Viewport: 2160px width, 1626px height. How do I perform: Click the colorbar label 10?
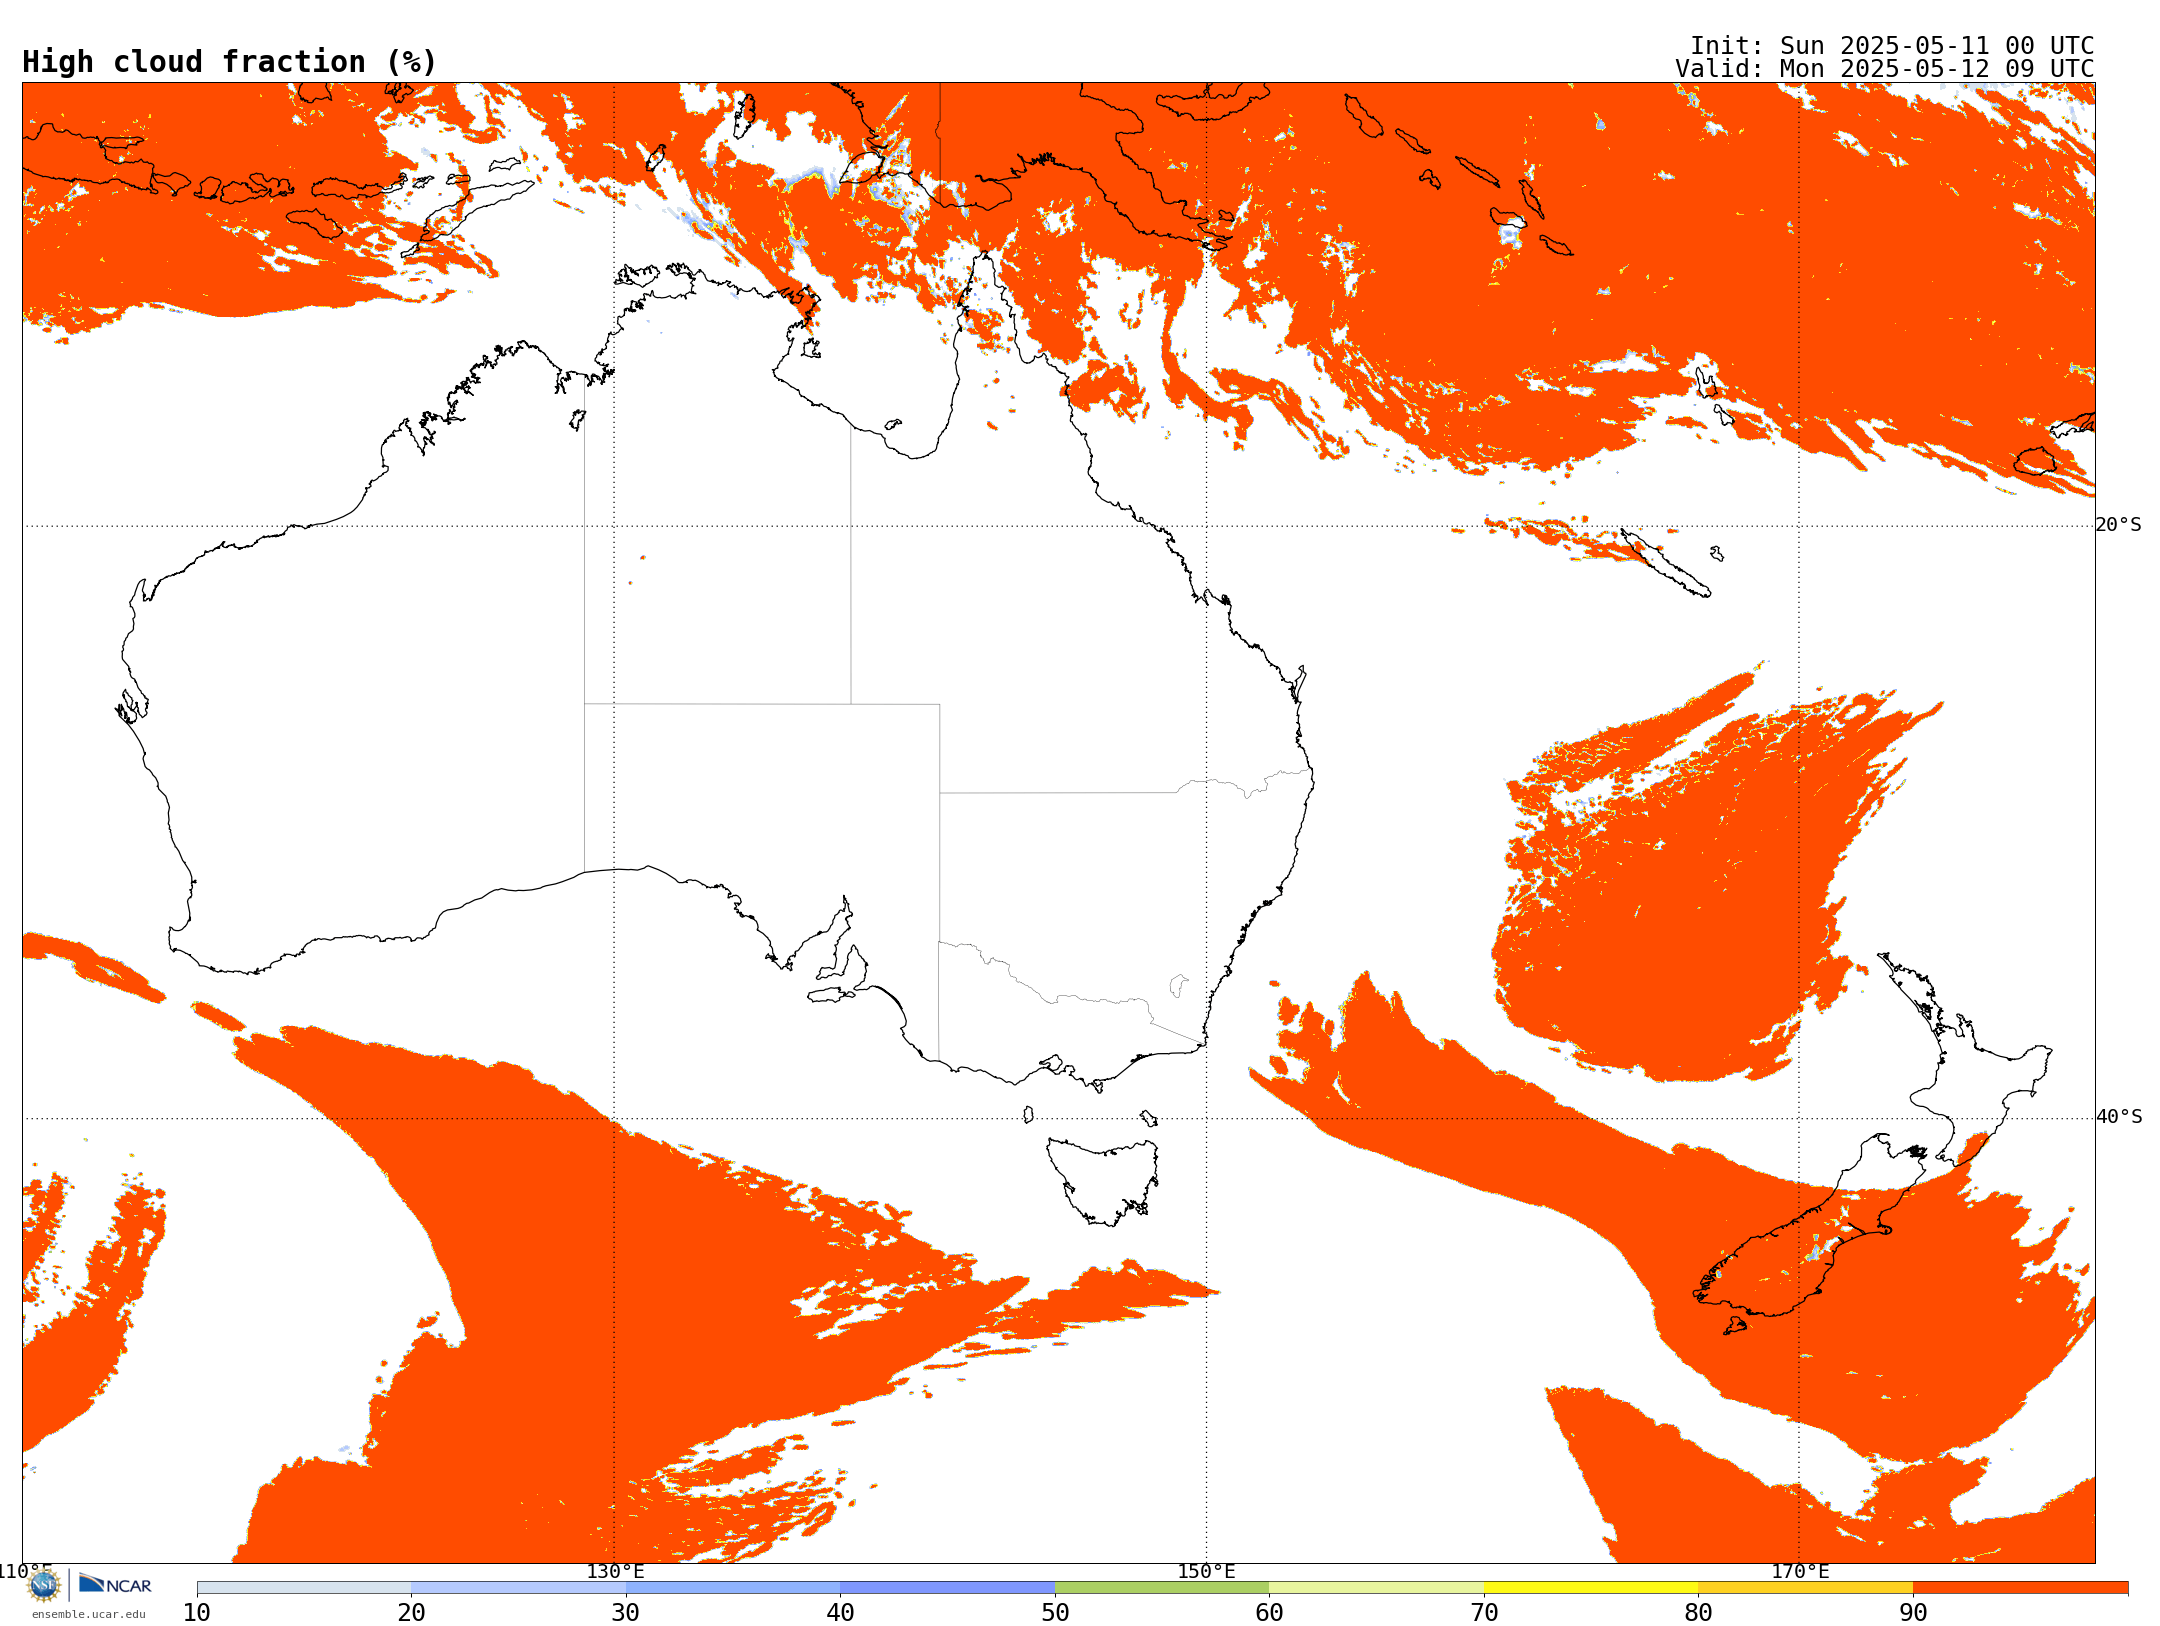197,1612
